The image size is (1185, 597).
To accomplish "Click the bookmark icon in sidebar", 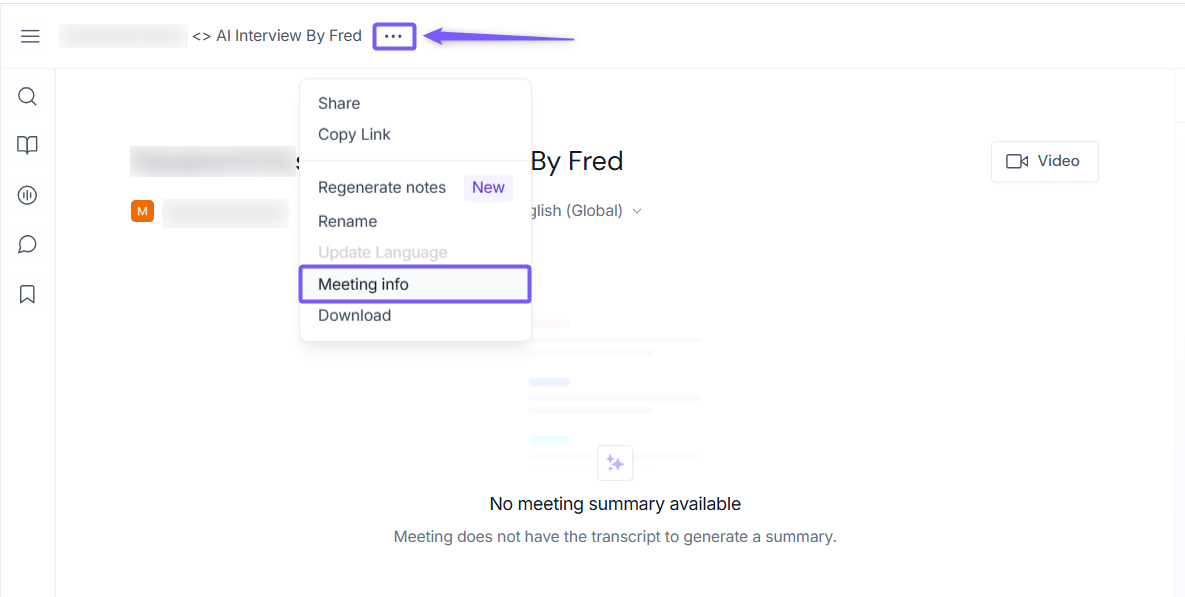I will [x=28, y=294].
